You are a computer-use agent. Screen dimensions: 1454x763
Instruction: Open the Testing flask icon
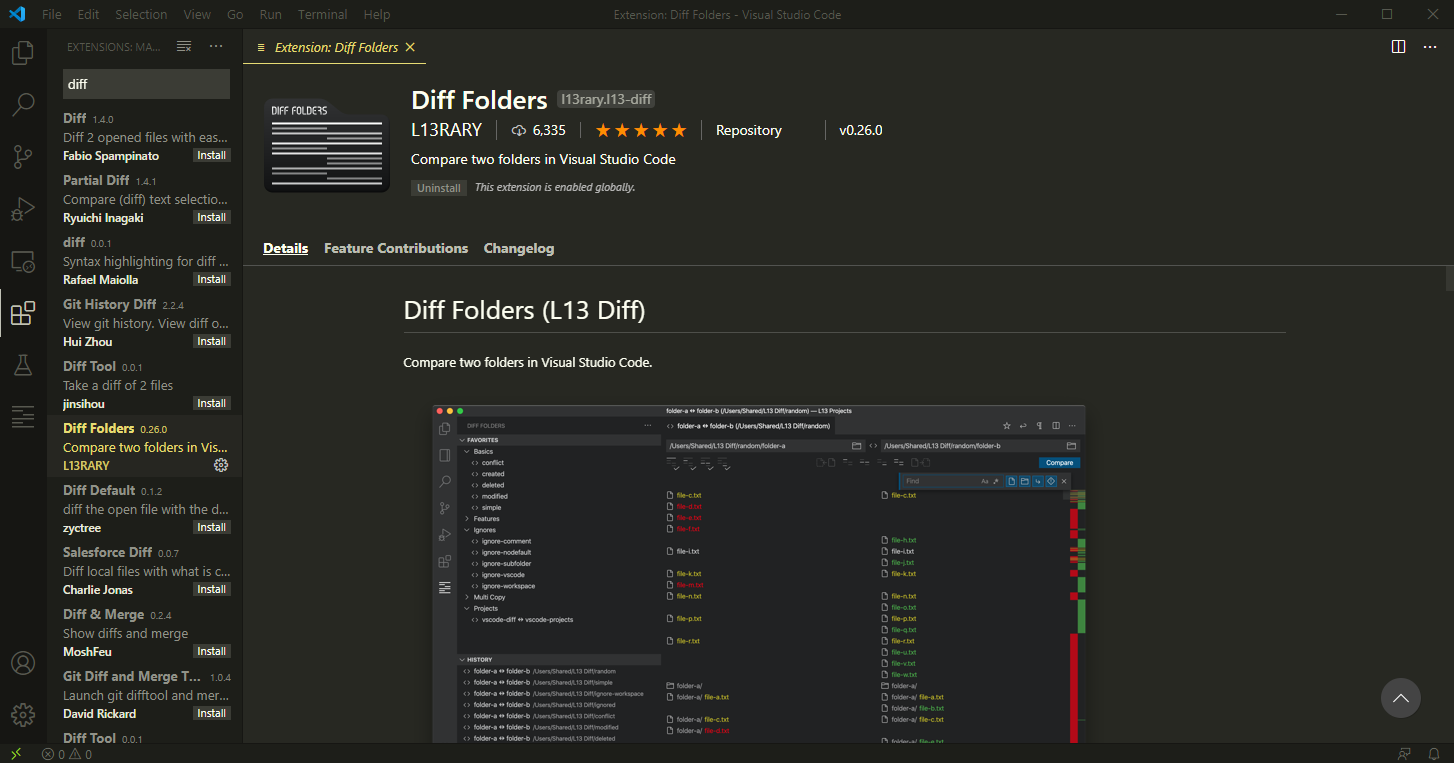[23, 366]
